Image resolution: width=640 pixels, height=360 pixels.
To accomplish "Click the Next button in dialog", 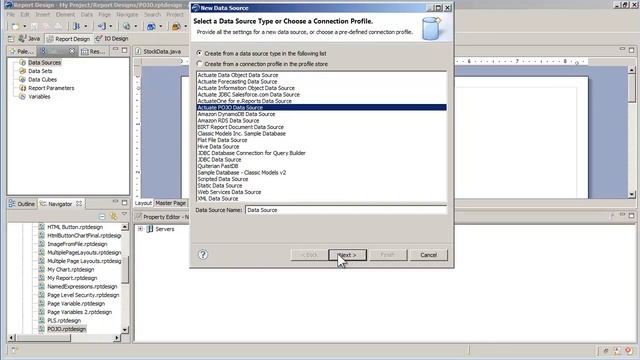I will (347, 255).
